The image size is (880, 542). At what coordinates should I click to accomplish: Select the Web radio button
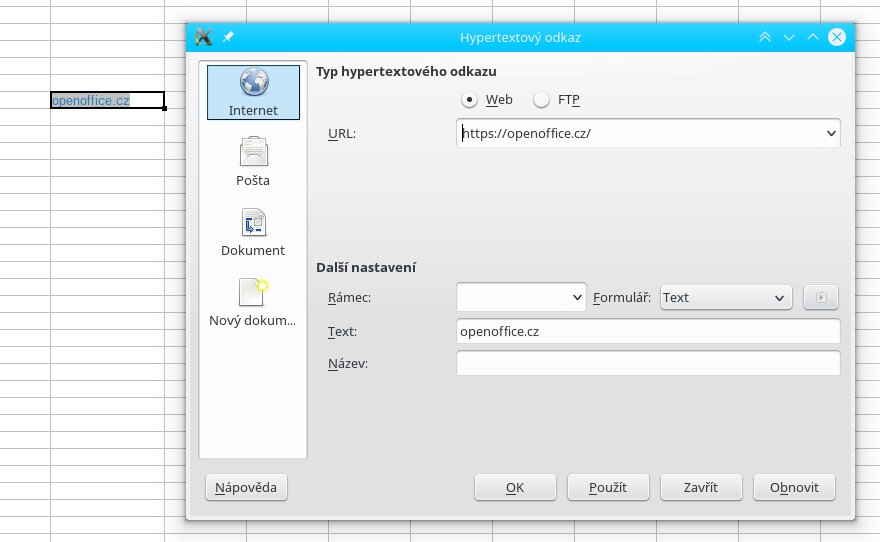(469, 100)
